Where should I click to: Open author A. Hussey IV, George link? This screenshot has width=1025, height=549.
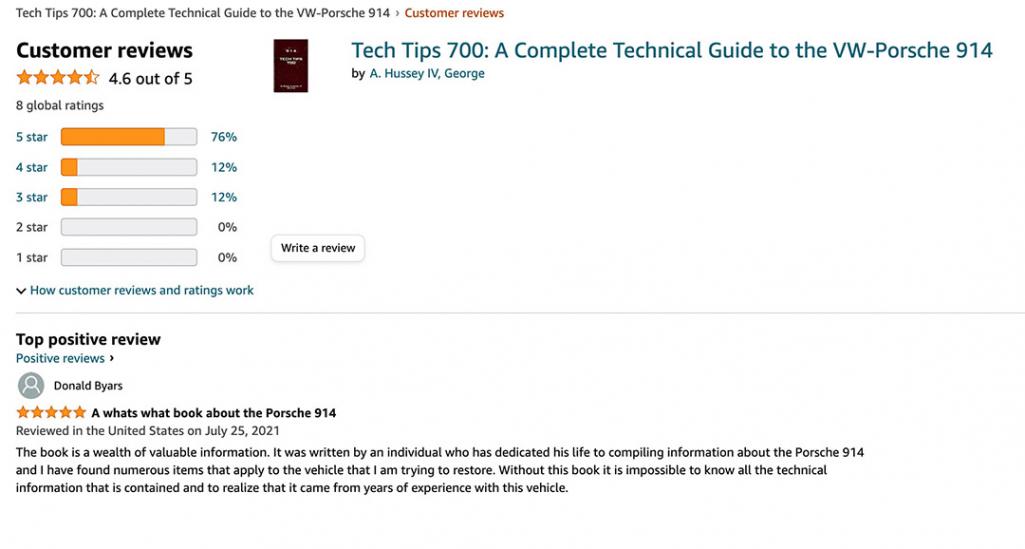tap(427, 73)
